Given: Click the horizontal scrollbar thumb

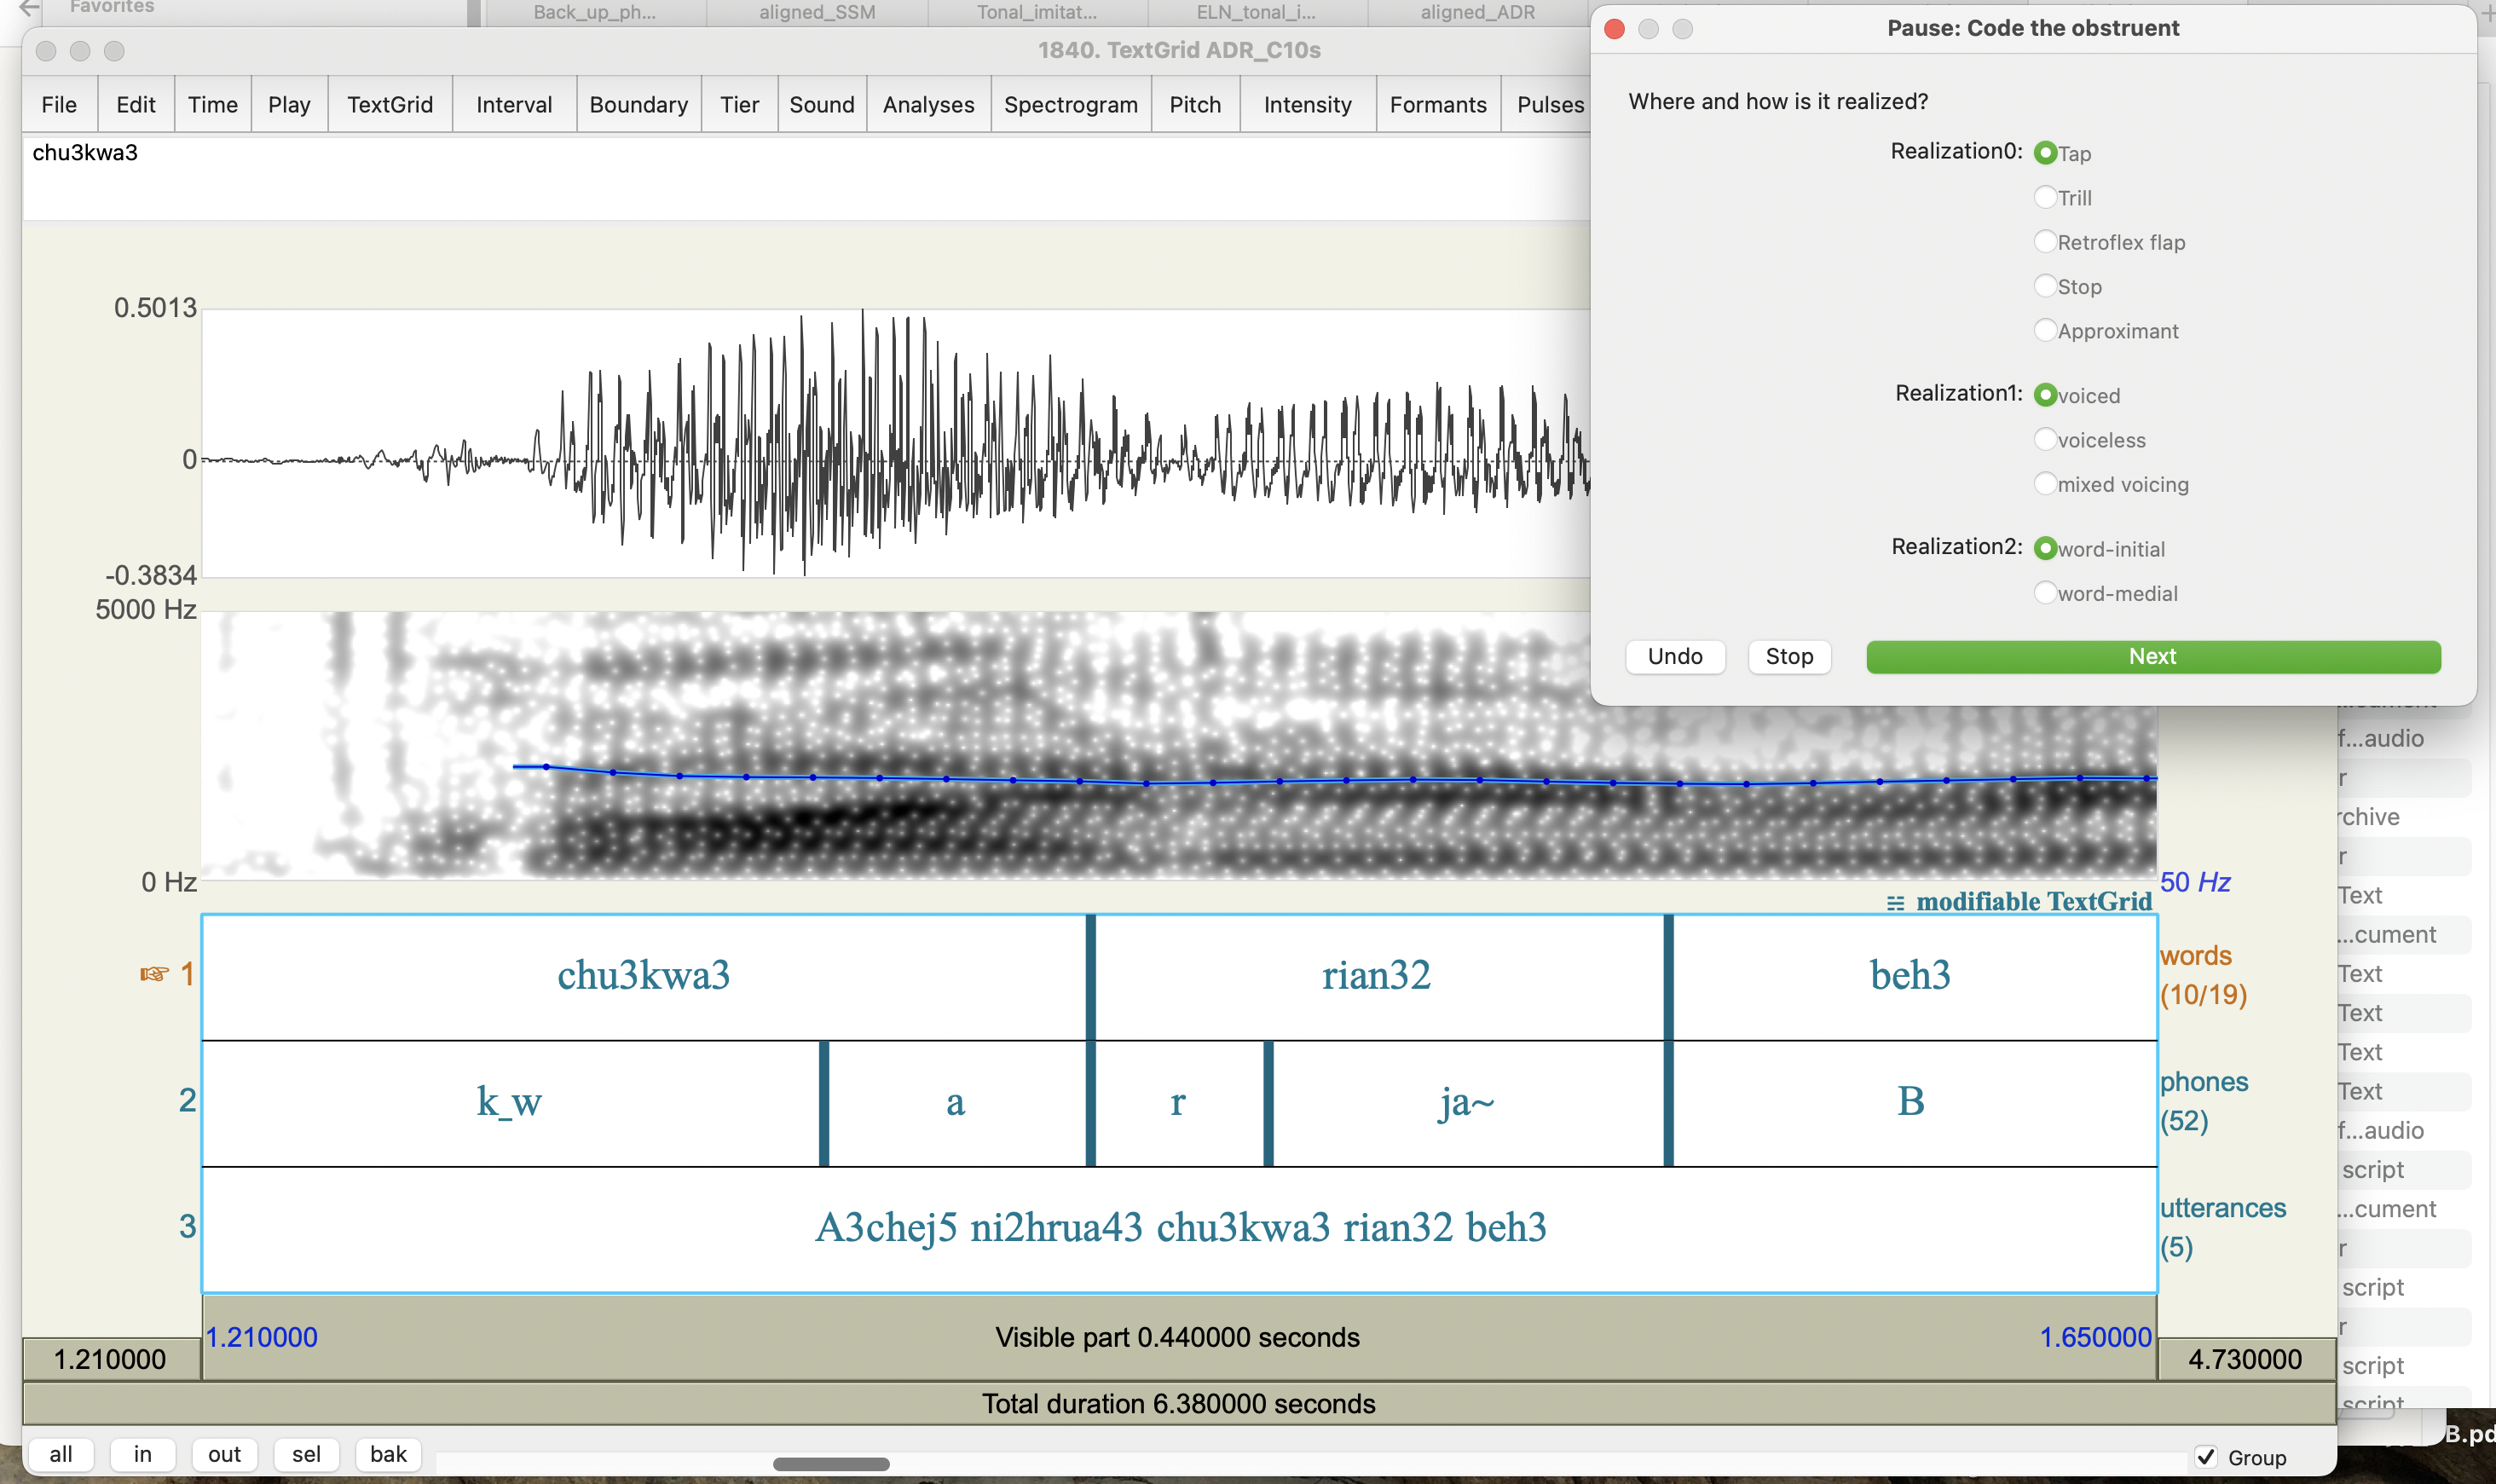Looking at the screenshot, I should tap(830, 1464).
